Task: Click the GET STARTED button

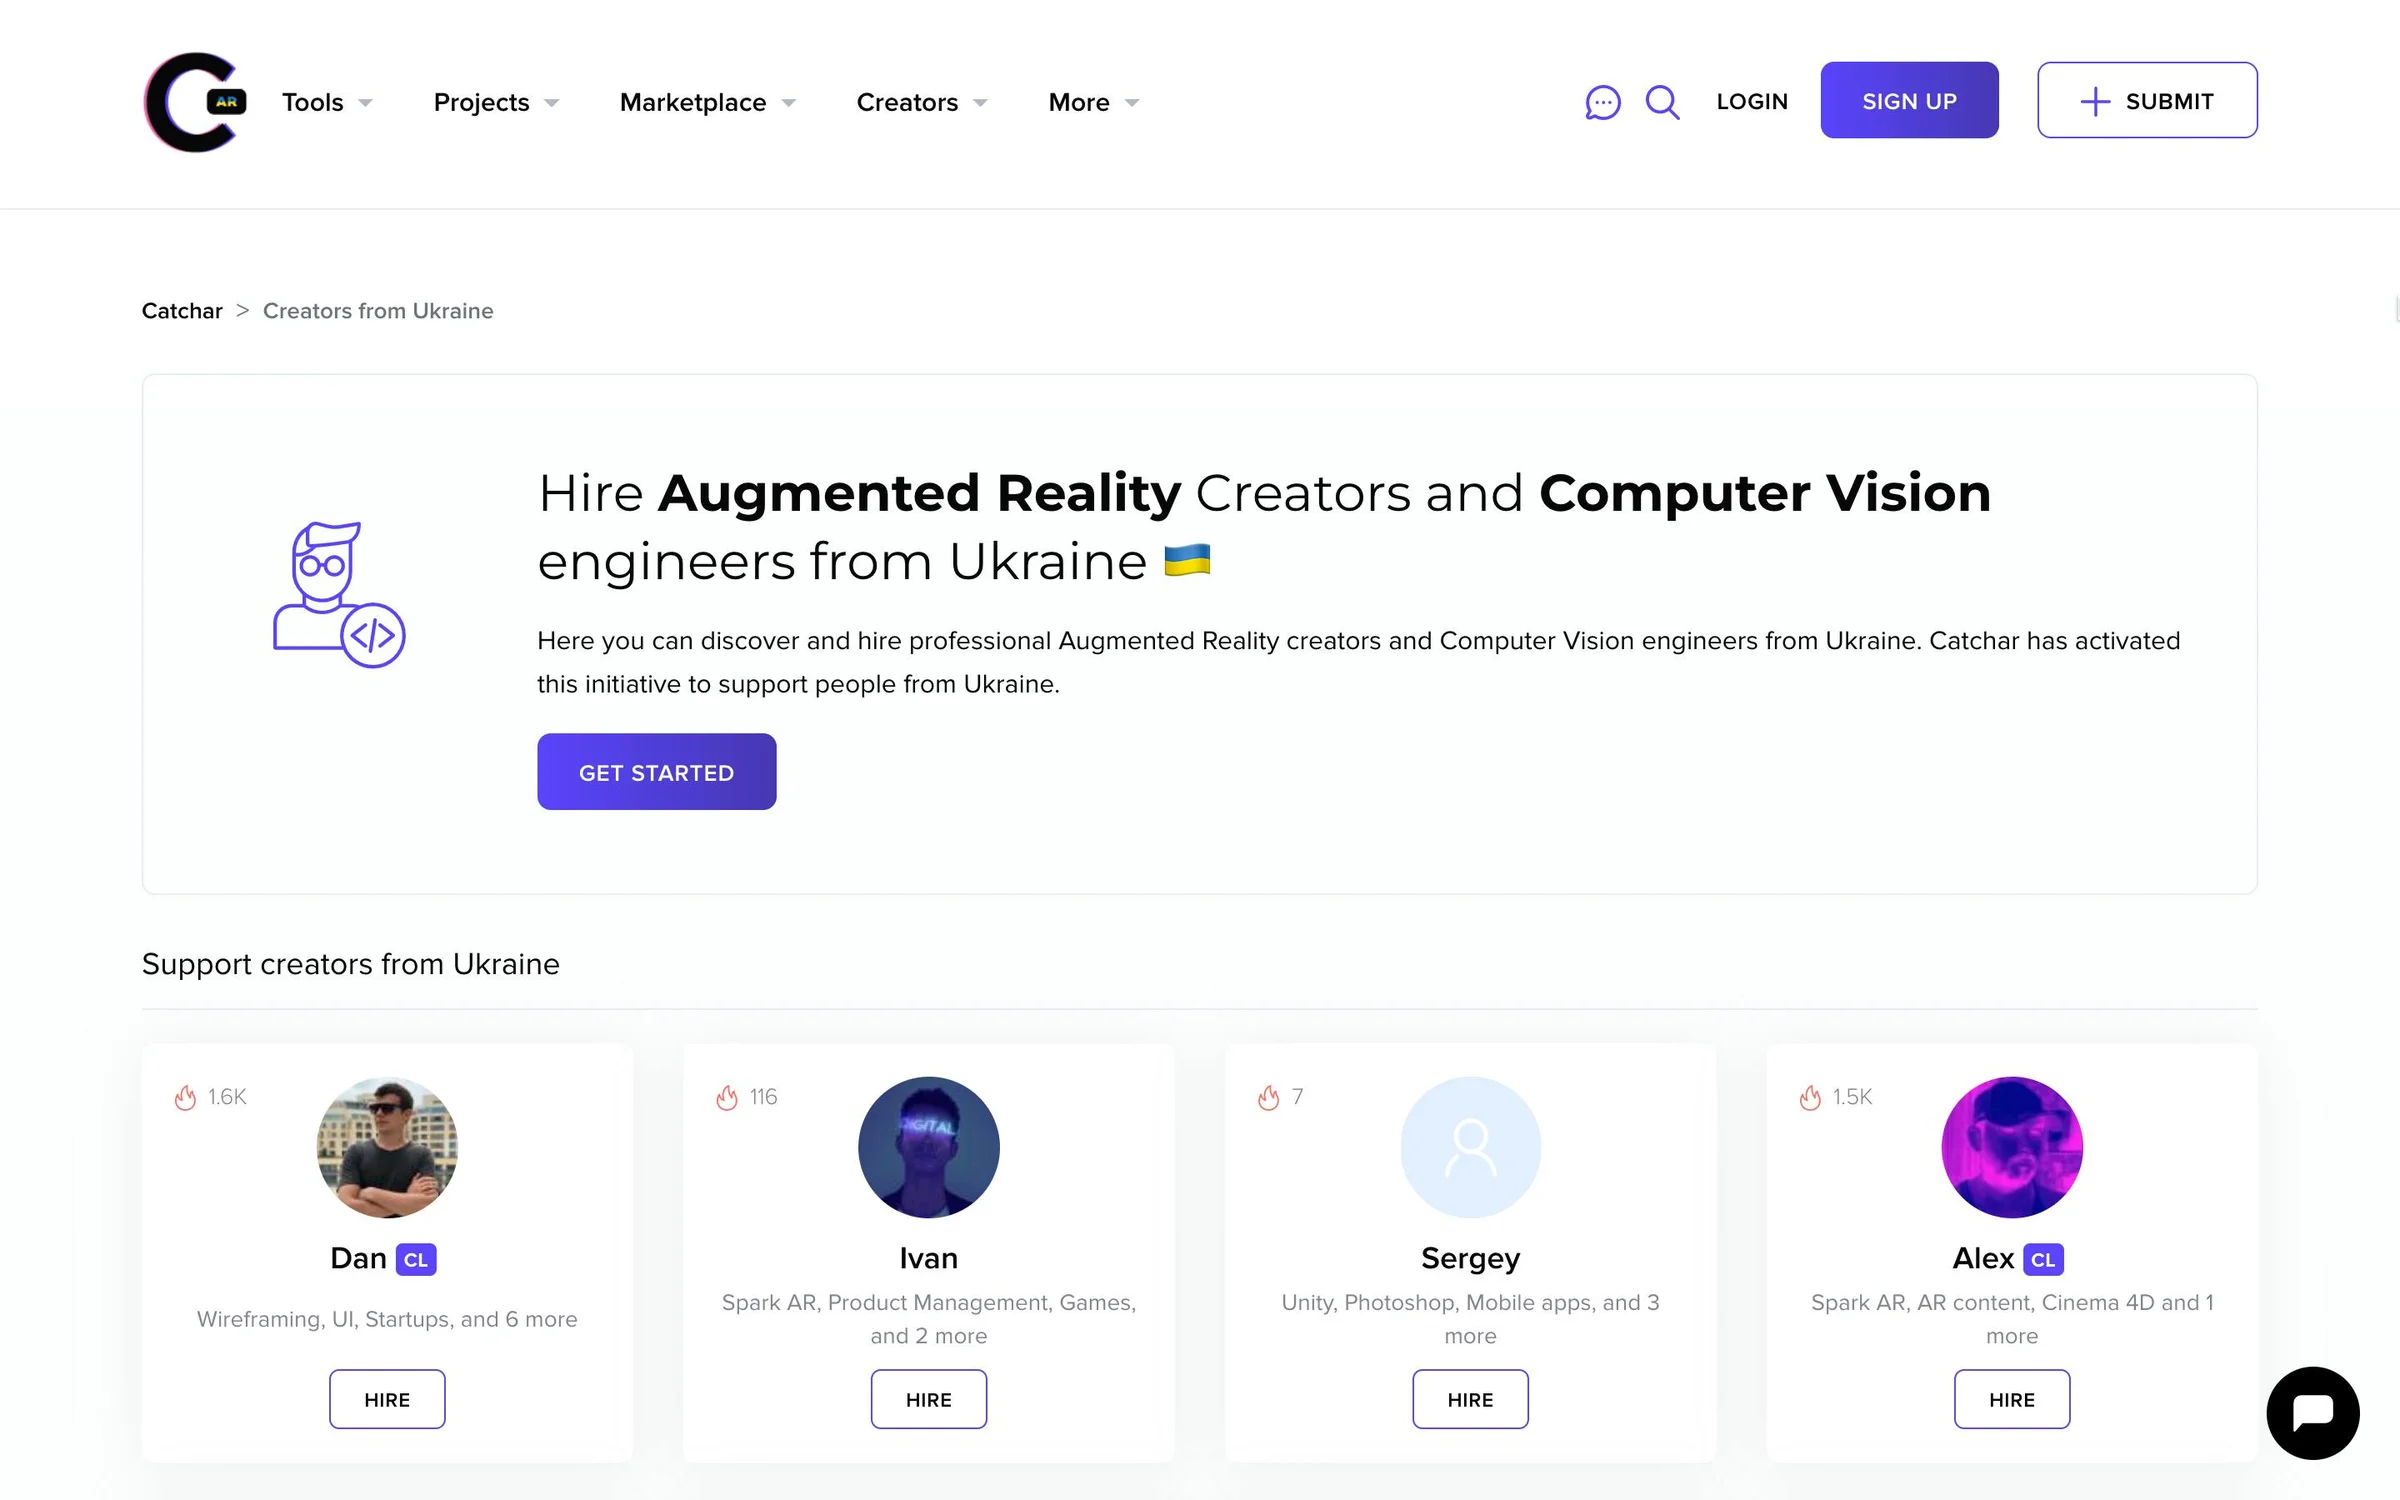Action: [x=656, y=772]
